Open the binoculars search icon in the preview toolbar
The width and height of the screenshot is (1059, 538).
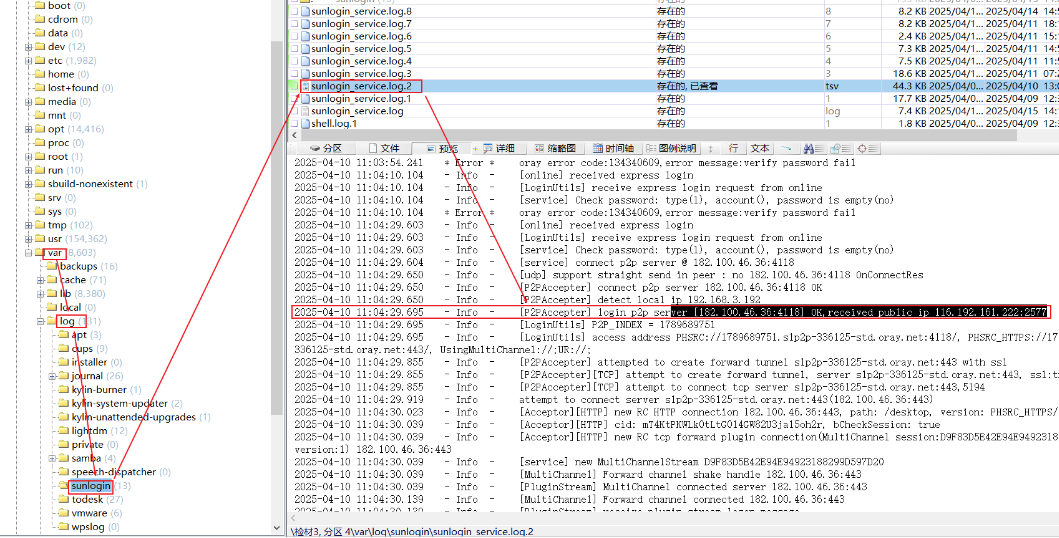tap(813, 149)
